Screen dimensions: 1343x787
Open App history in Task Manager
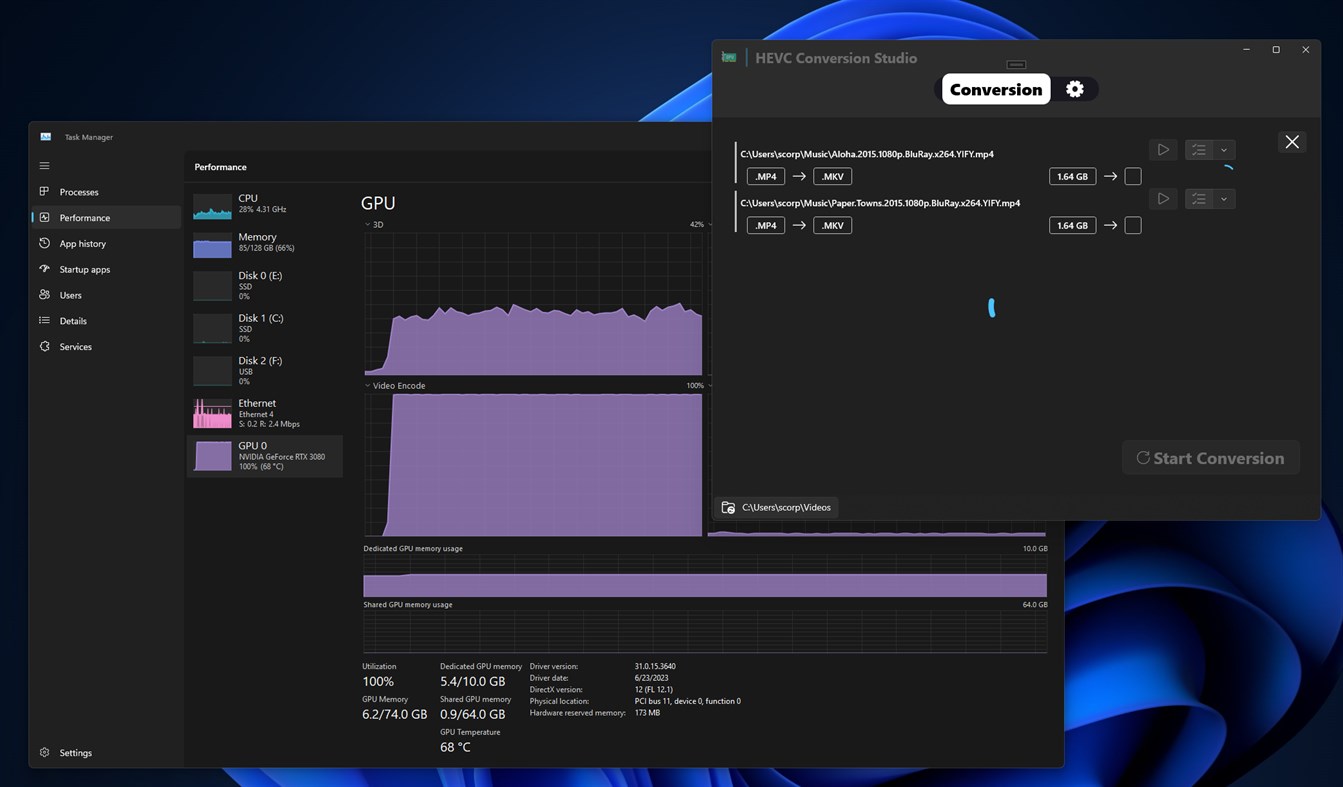pos(106,244)
